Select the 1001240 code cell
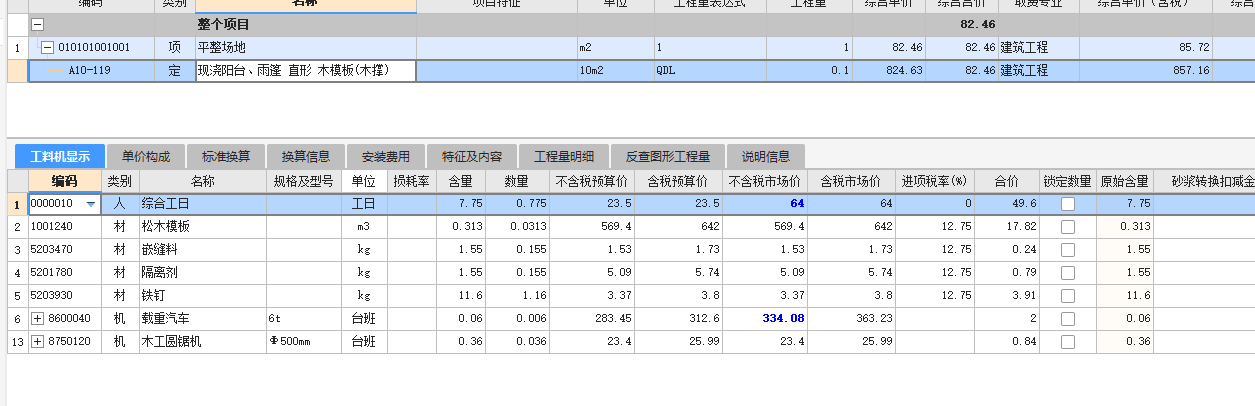Screen dimensions: 1255x406 (65, 226)
